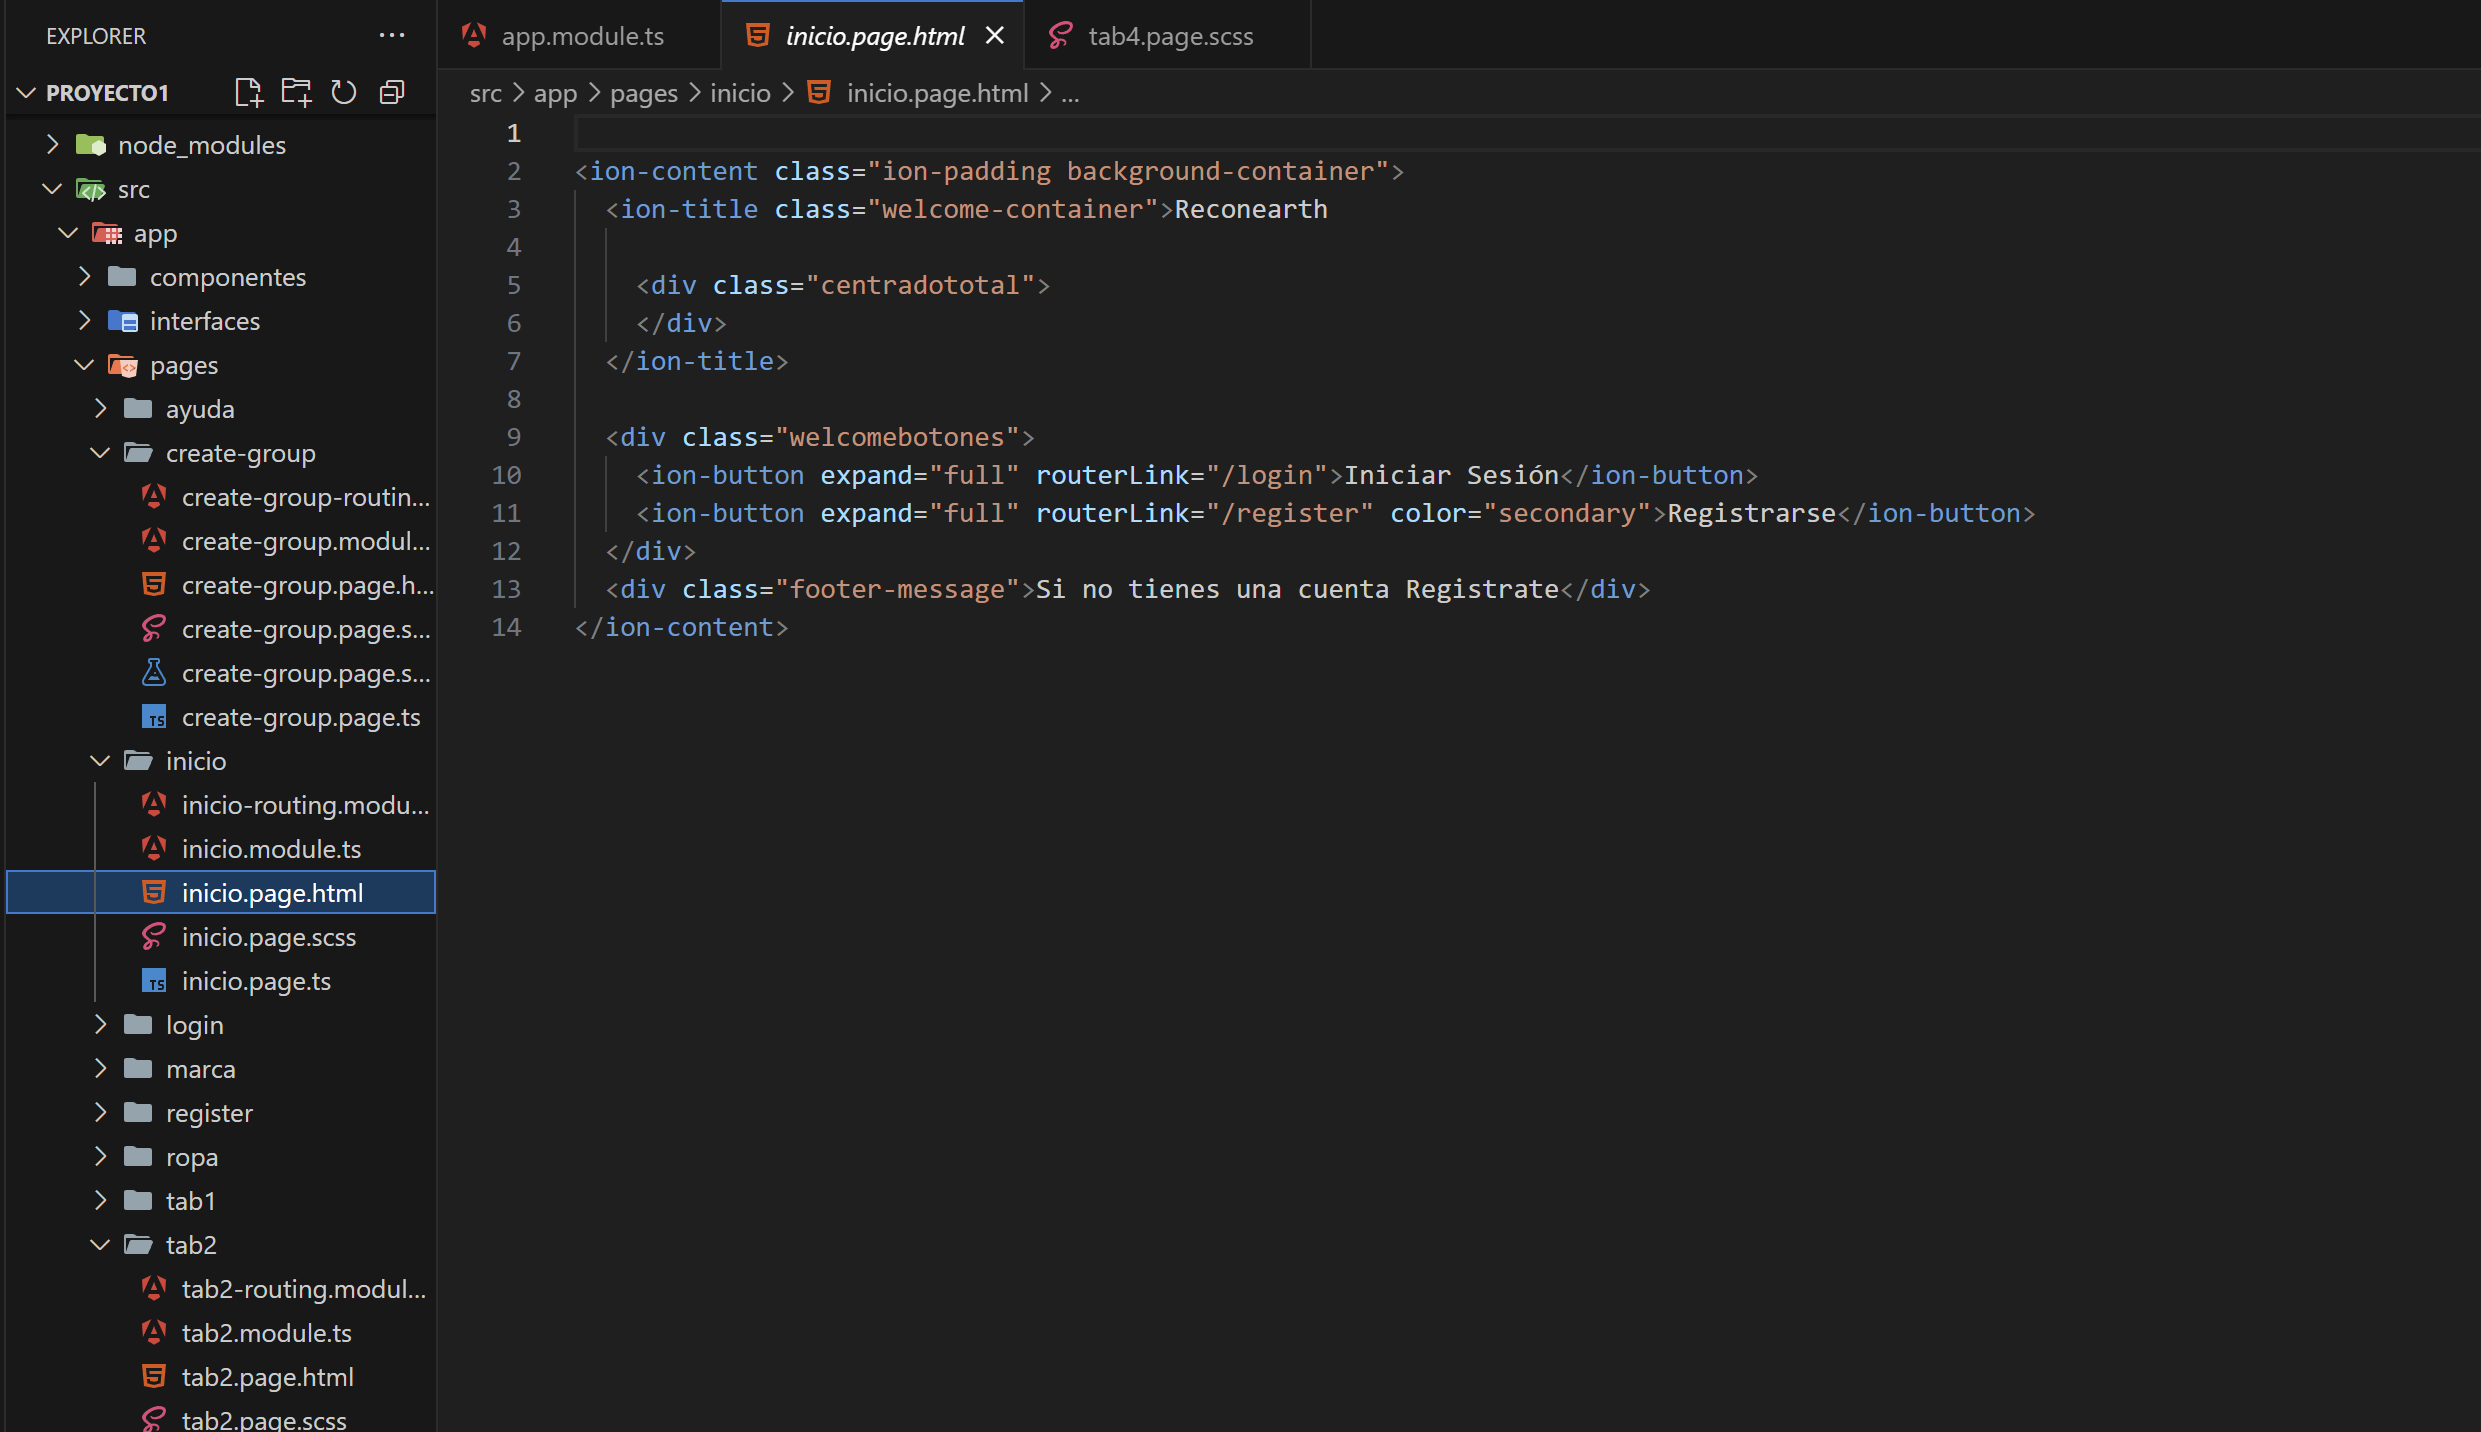This screenshot has height=1432, width=2481.
Task: Expand the login folder
Action: [x=100, y=1025]
